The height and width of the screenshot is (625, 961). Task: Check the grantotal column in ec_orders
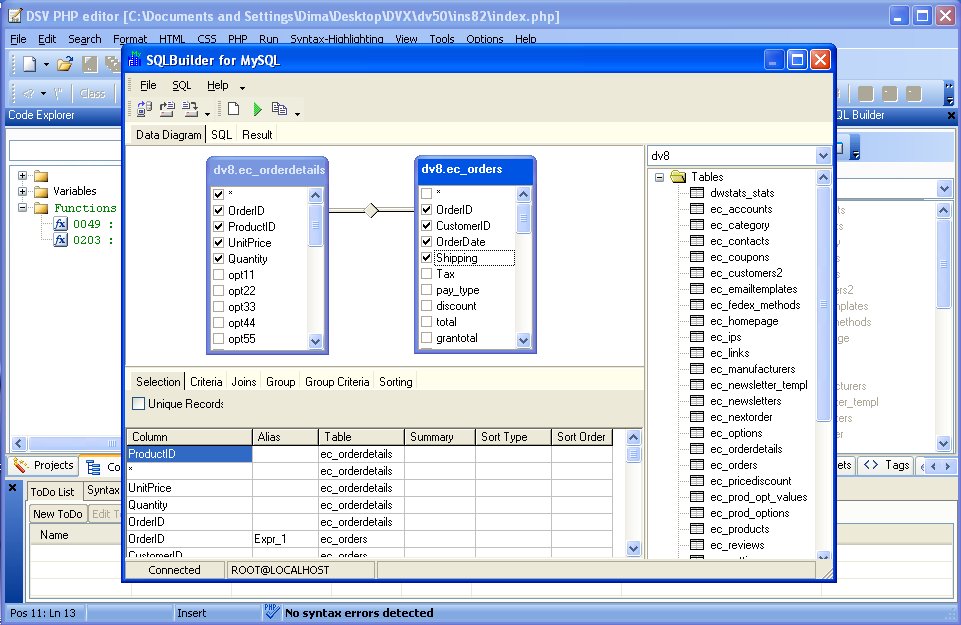coord(427,338)
